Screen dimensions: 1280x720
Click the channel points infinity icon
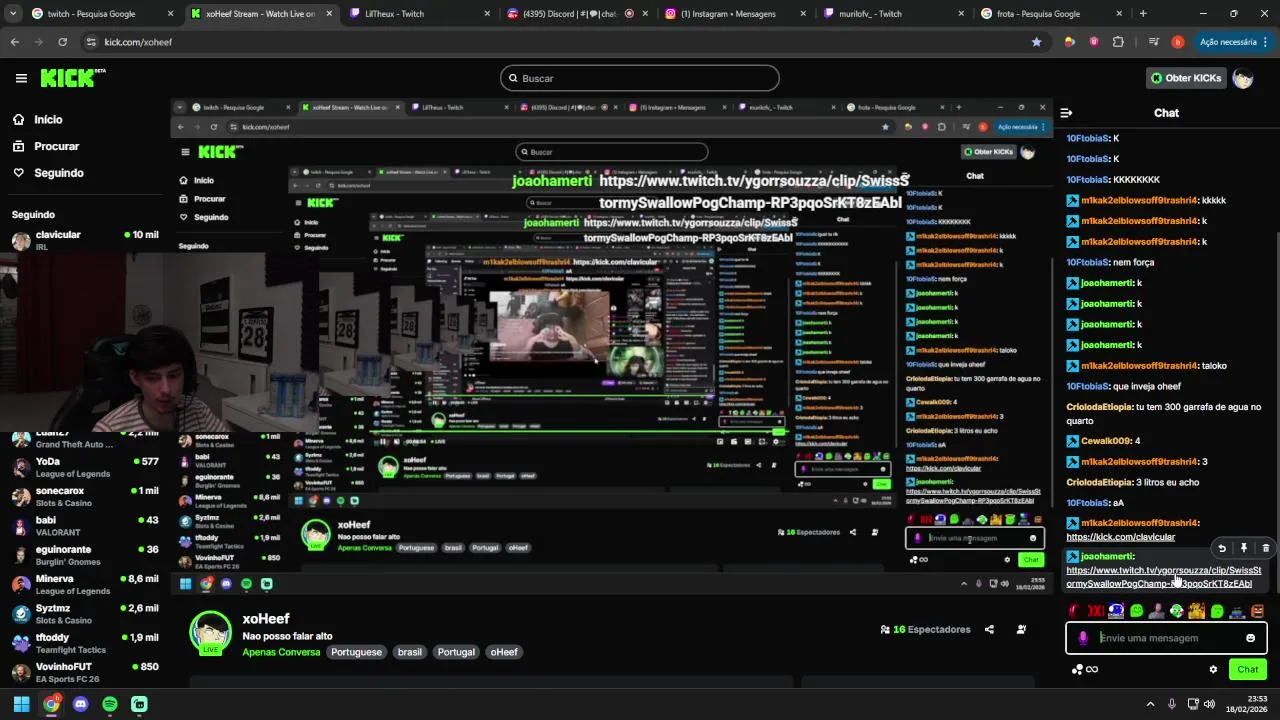tap(1084, 670)
